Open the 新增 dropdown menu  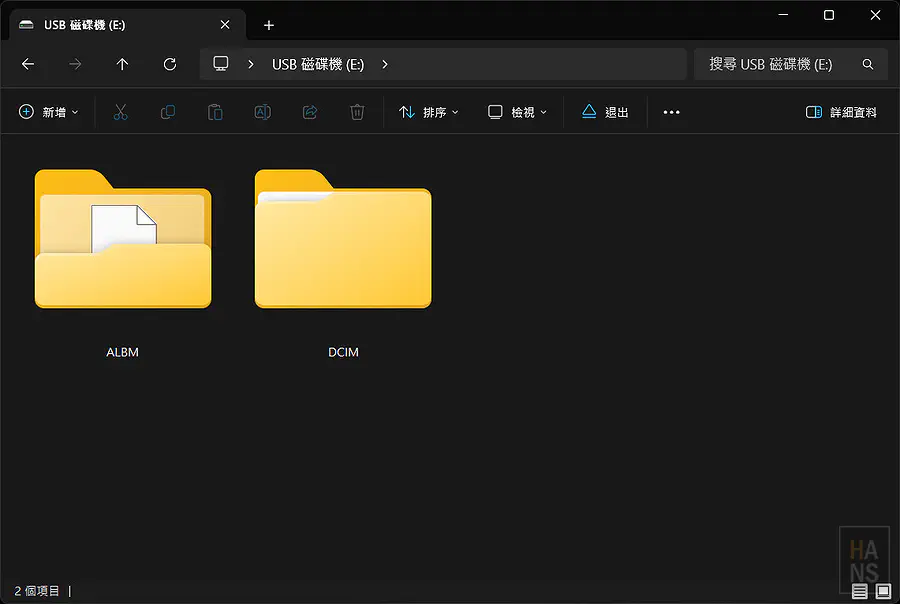(x=49, y=112)
